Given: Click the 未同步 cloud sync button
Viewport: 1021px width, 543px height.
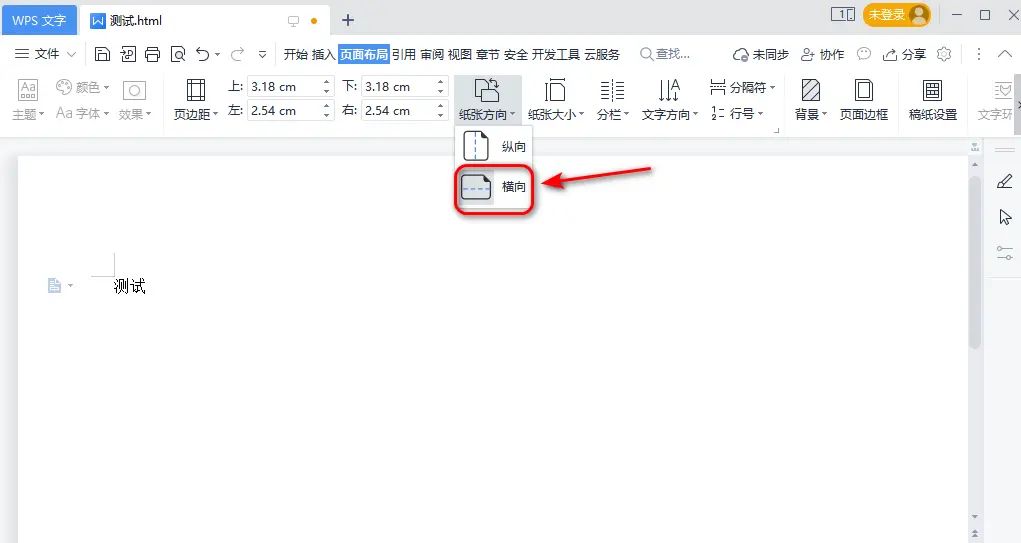Looking at the screenshot, I should 761,55.
